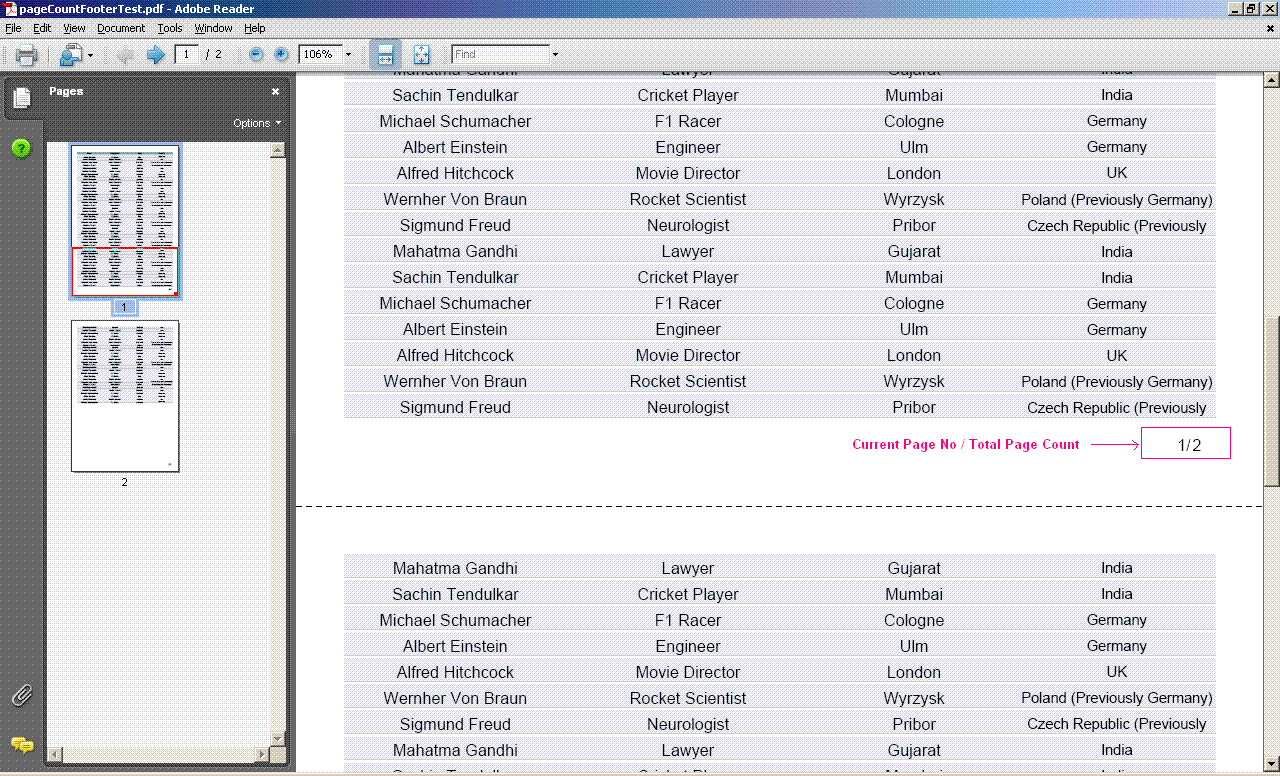1280x776 pixels.
Task: Open the Edit menu
Action: tap(42, 28)
